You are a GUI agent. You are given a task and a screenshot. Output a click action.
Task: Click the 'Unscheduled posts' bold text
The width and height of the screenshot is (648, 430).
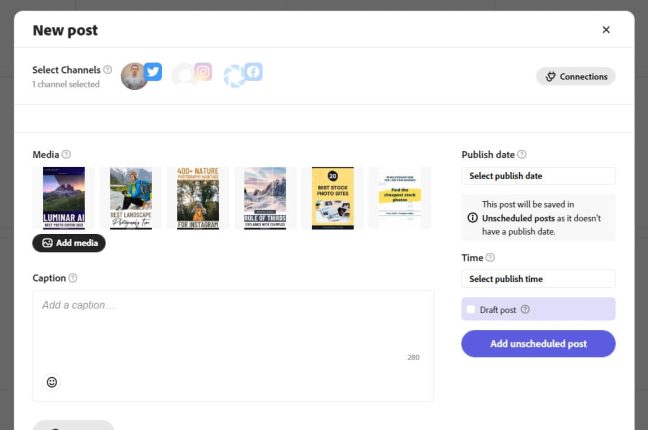tap(518, 218)
